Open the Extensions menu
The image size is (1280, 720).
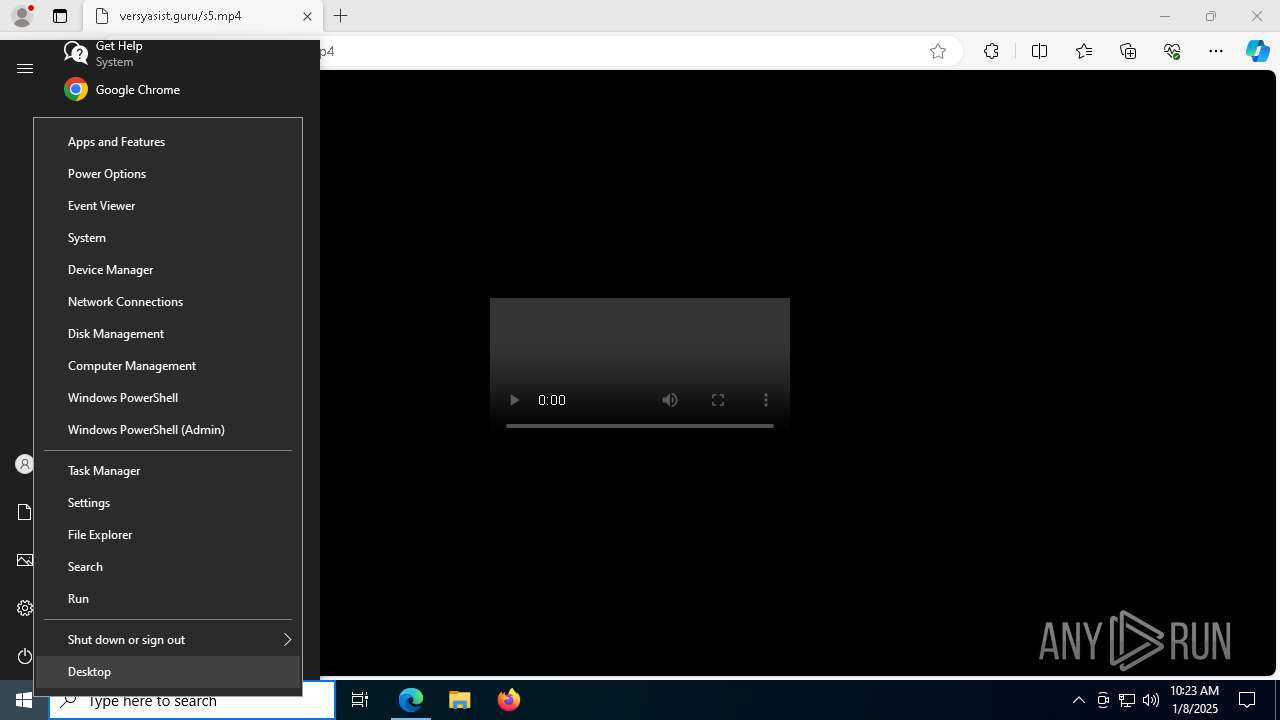click(991, 52)
